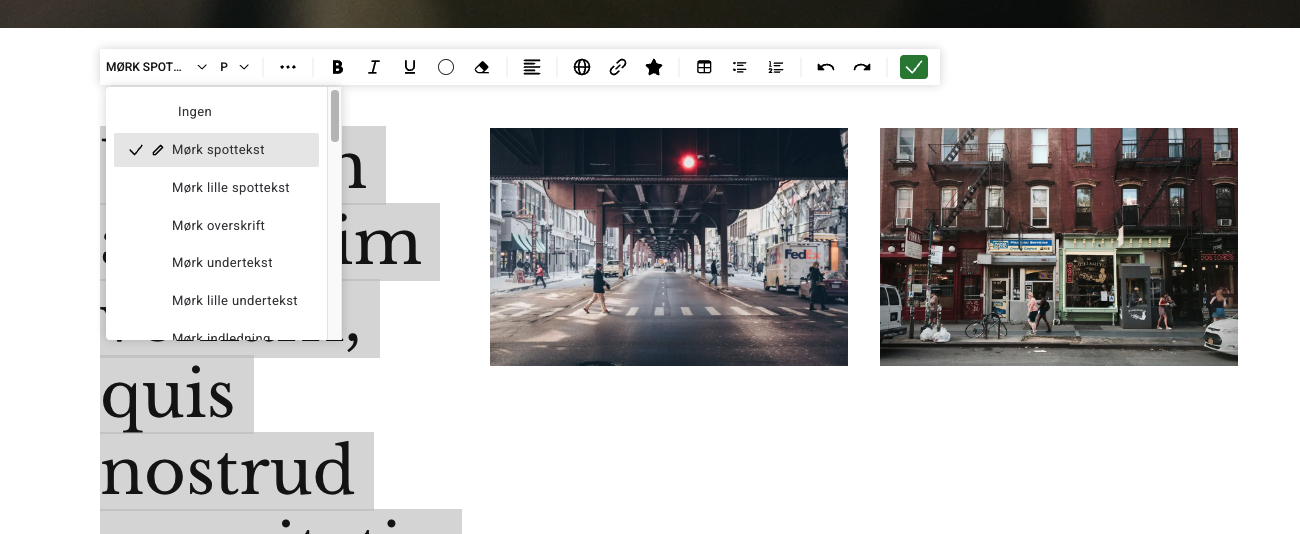Open the text alignment options

532,67
